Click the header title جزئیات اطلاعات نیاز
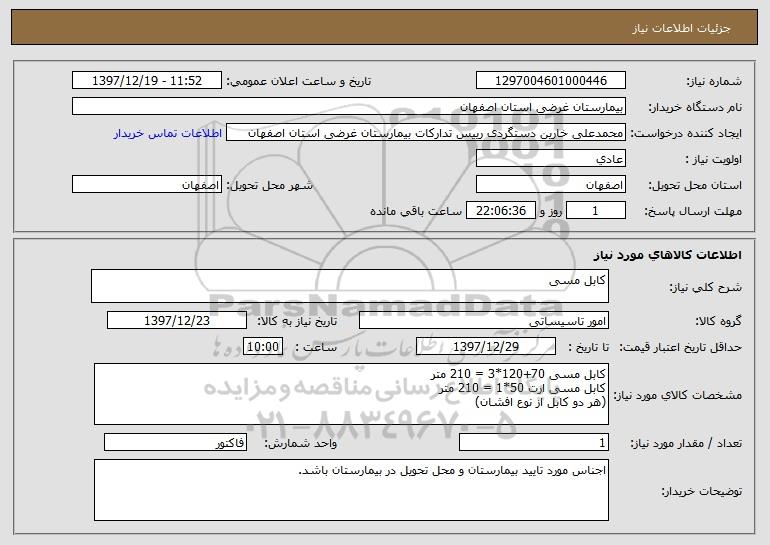 click(x=681, y=28)
